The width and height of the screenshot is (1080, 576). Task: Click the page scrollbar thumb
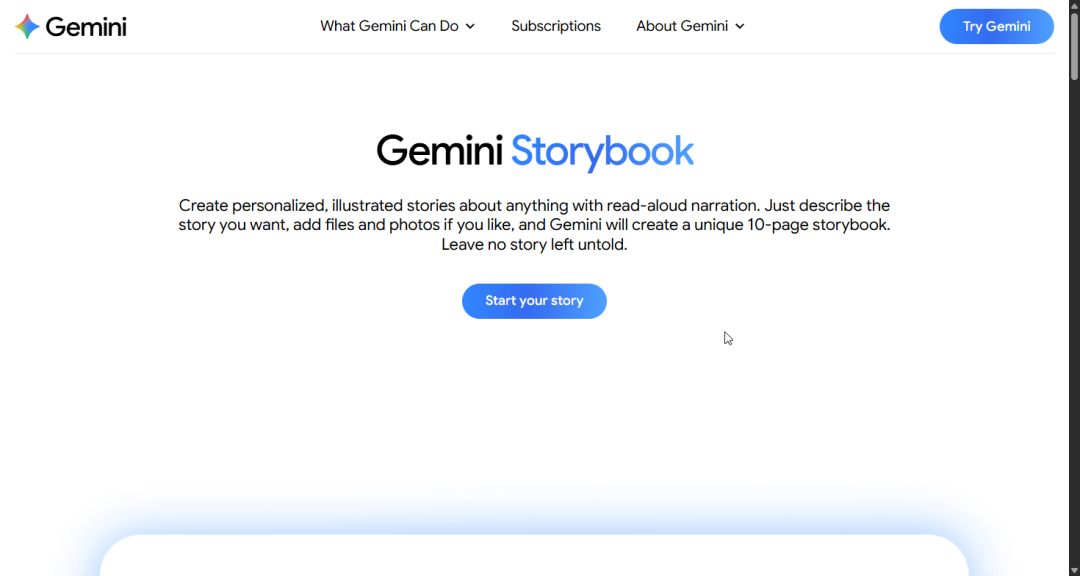pos(1074,47)
